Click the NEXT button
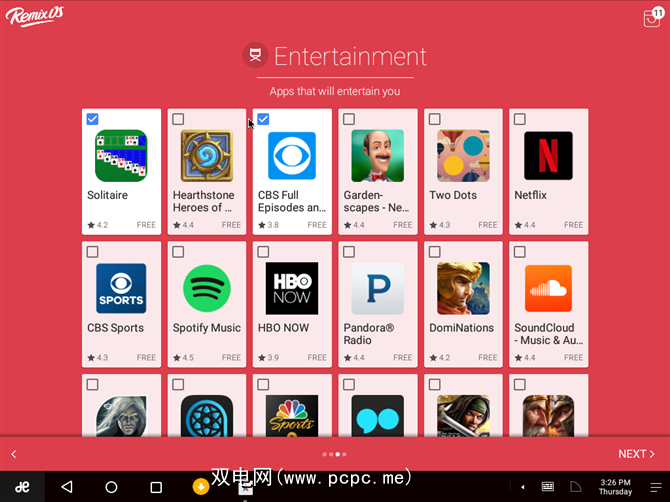 click(x=636, y=454)
